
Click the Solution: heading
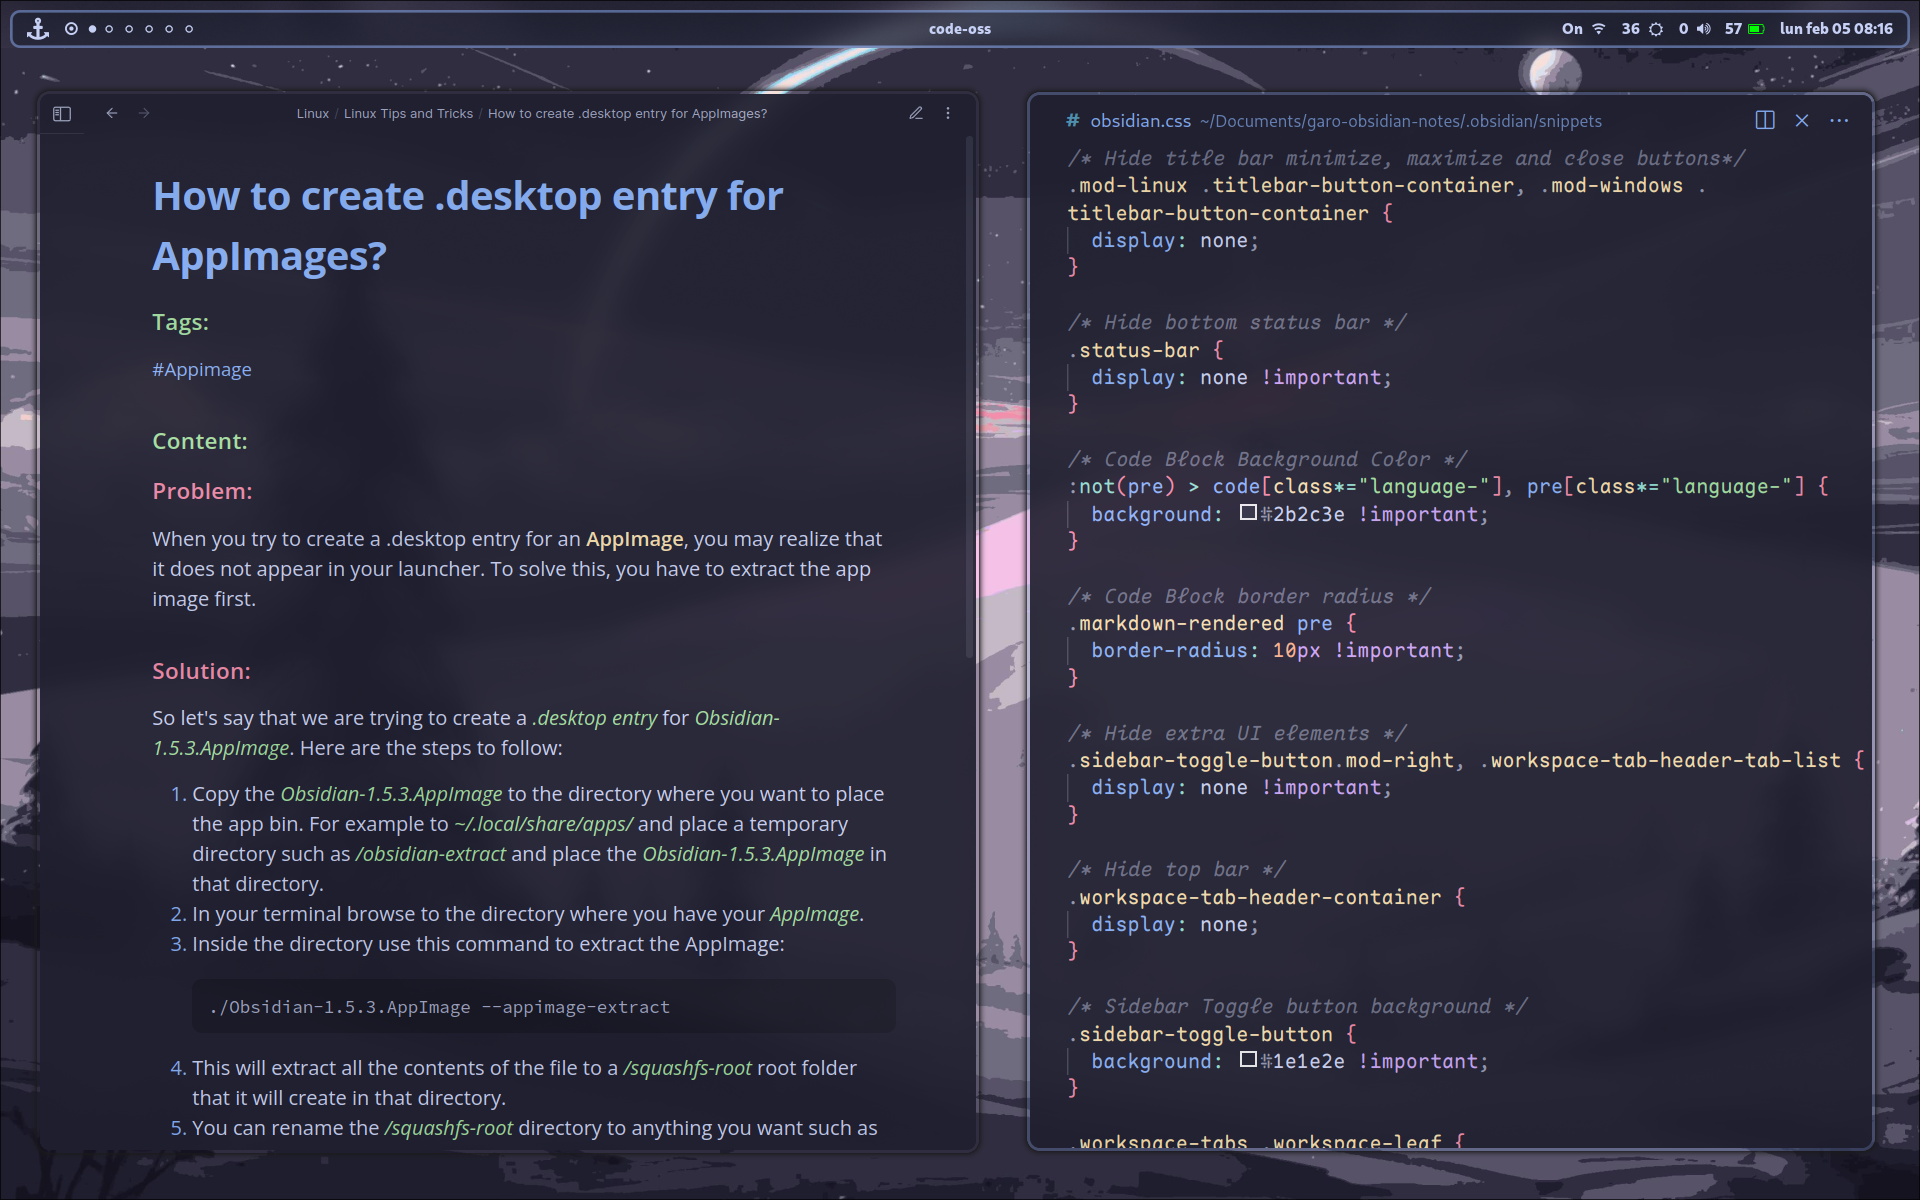tap(201, 671)
